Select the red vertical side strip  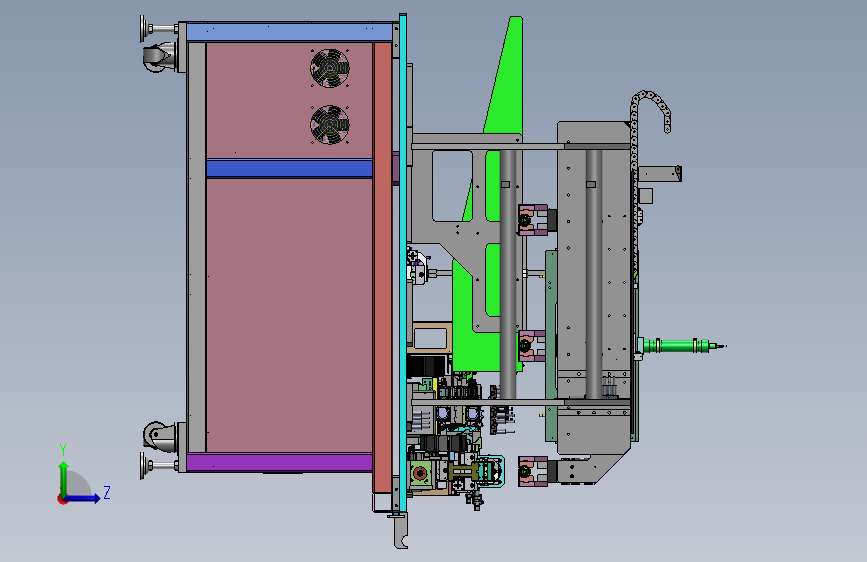(x=382, y=268)
